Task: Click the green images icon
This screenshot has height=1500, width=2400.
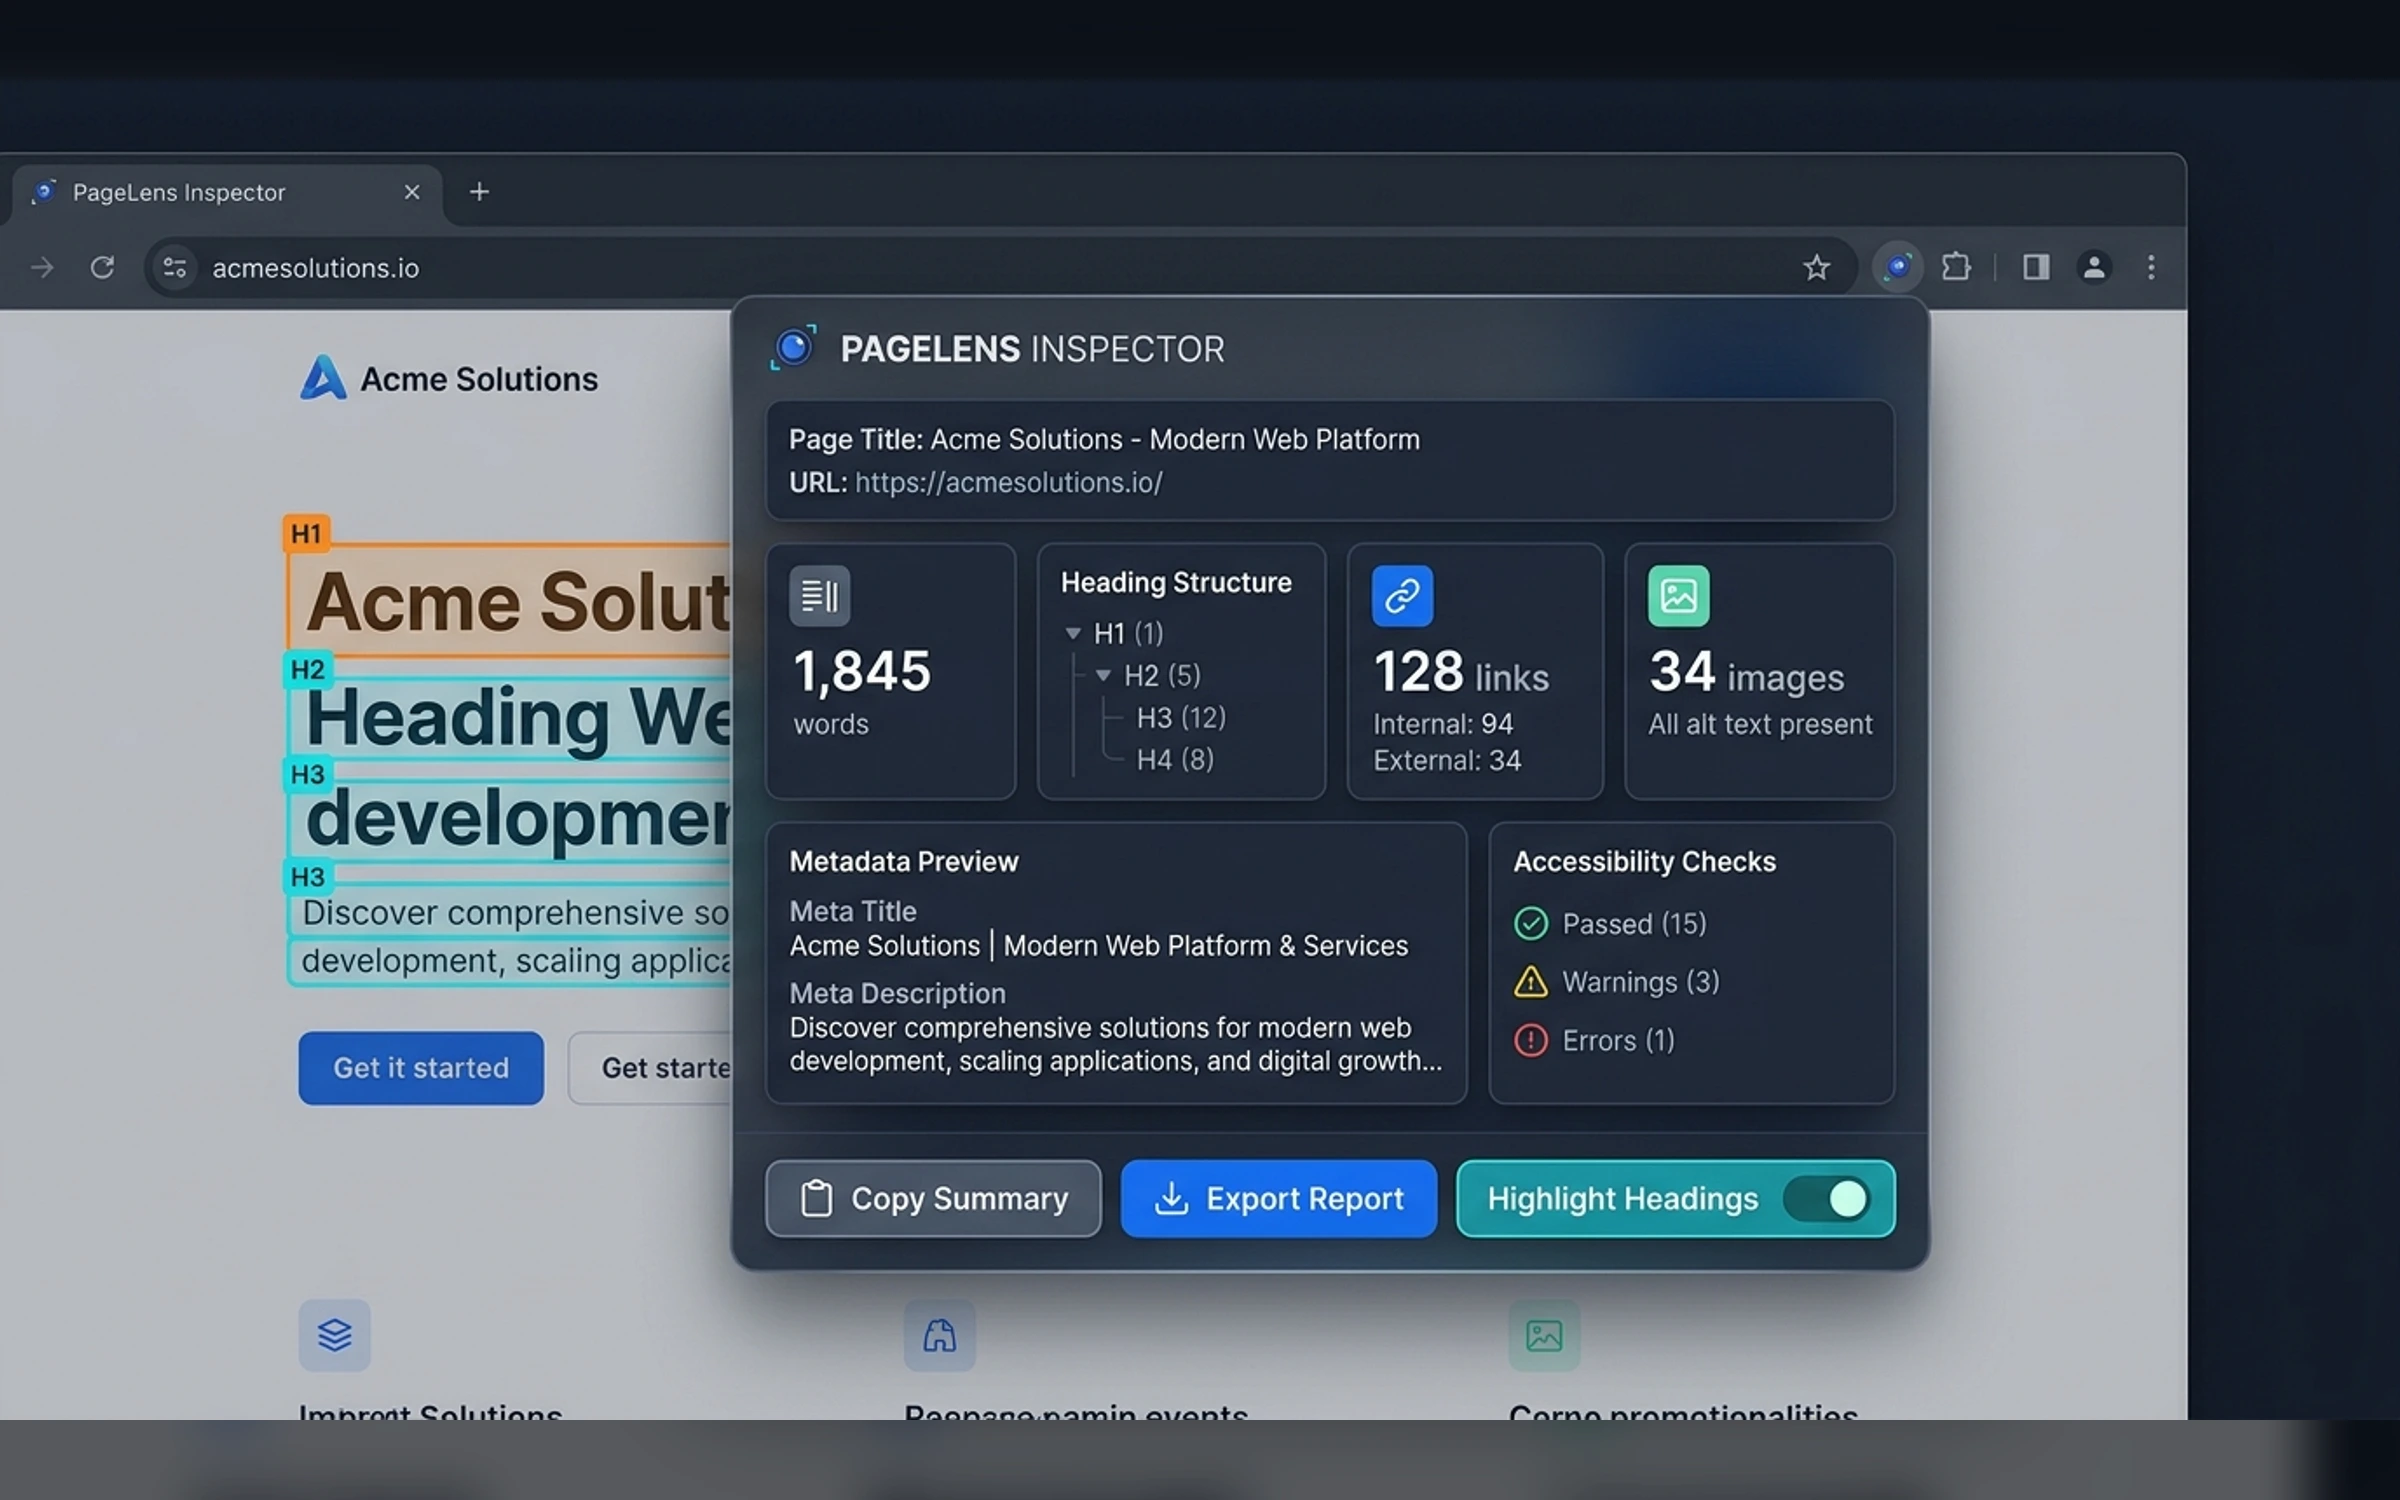Action: point(1678,596)
